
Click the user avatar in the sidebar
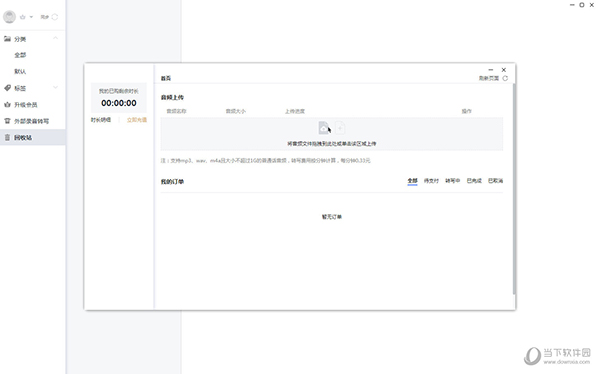(9, 17)
